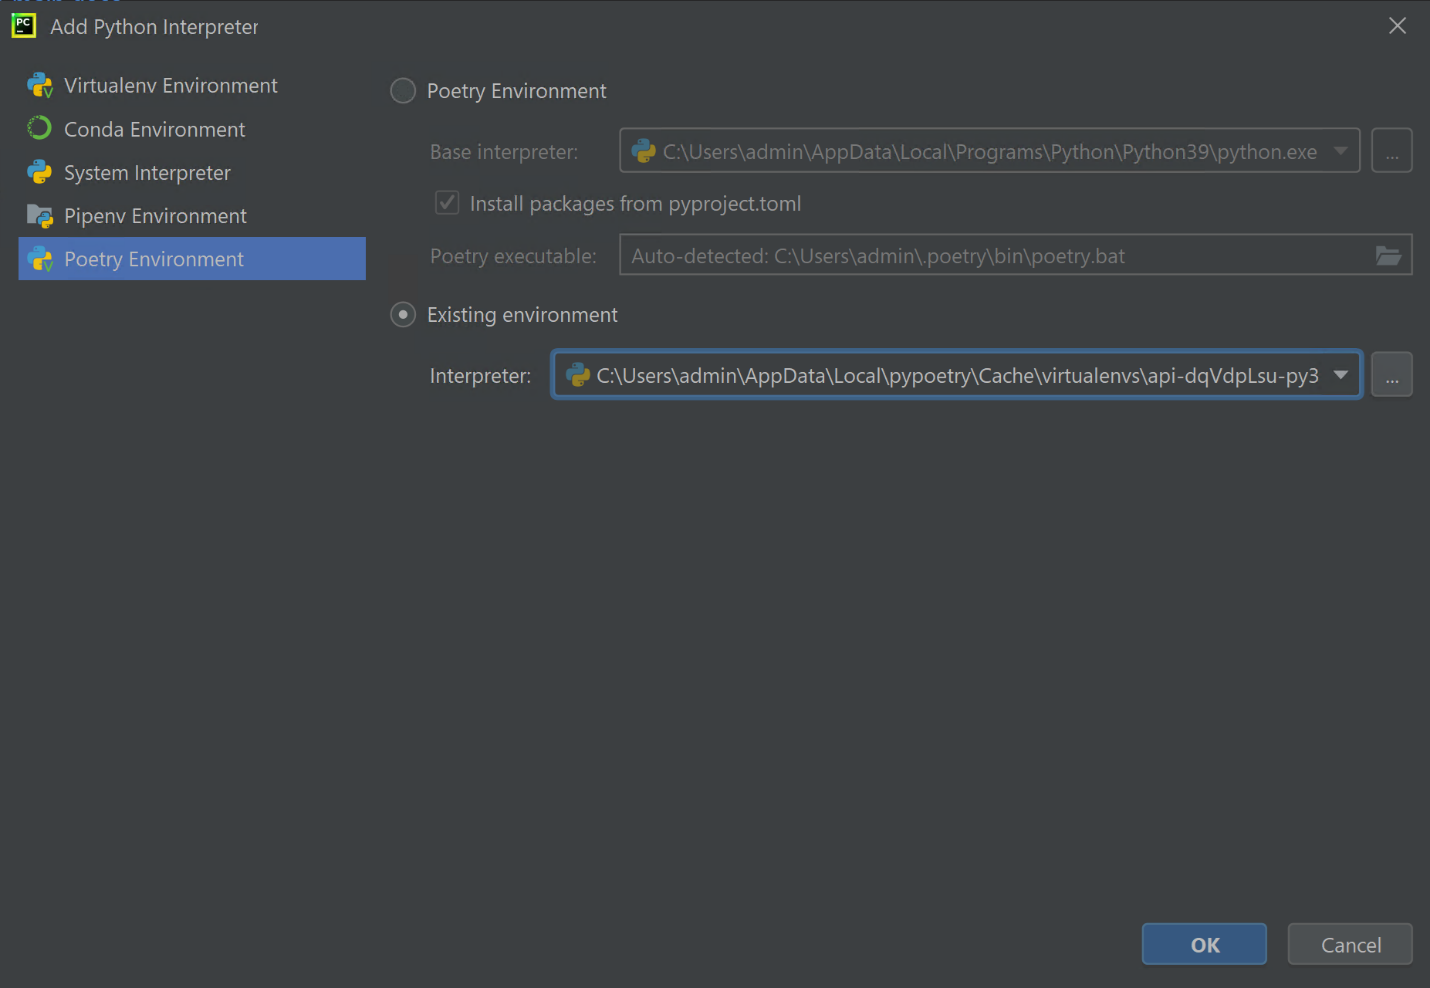This screenshot has height=988, width=1430.
Task: Close the Add Python Interpreter dialog
Action: [1397, 26]
